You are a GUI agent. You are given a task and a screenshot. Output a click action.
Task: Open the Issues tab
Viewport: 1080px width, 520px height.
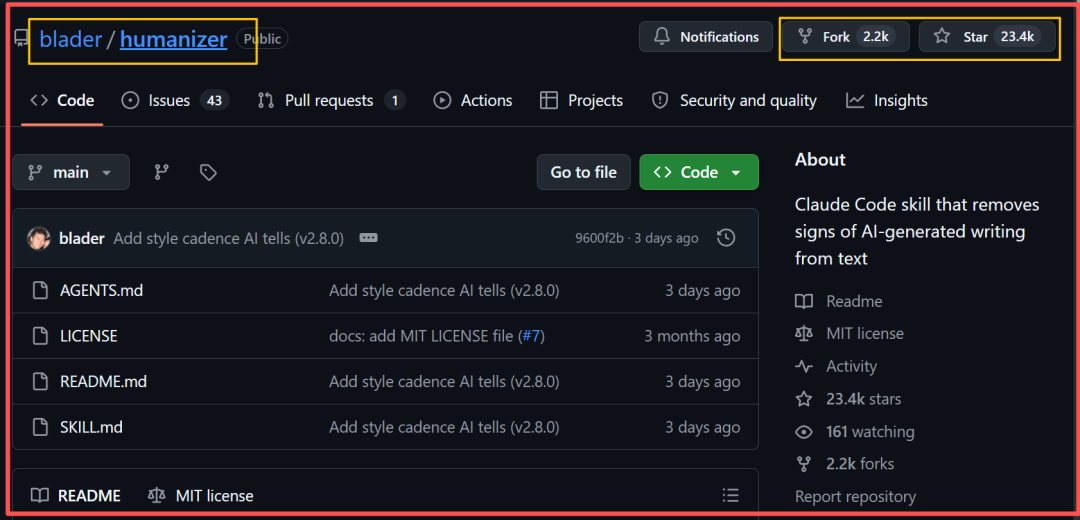(x=175, y=101)
